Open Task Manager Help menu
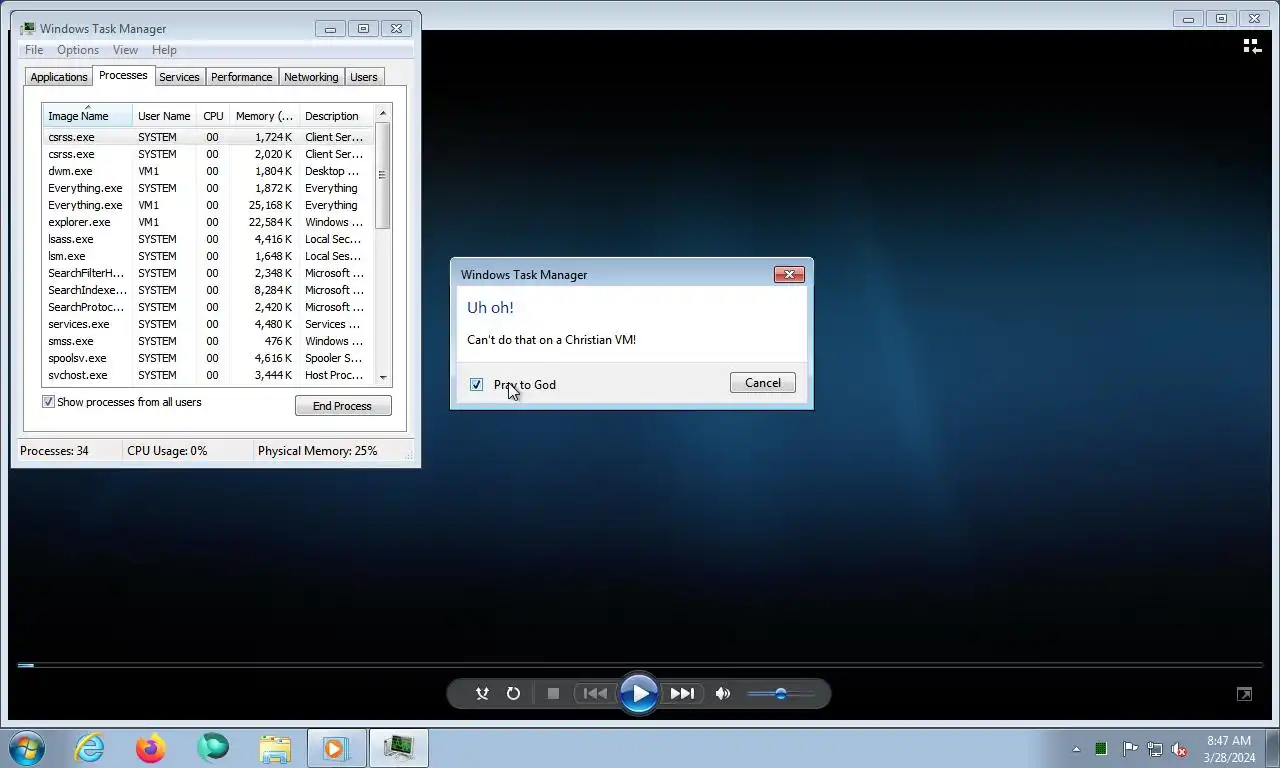The height and width of the screenshot is (768, 1280). click(x=164, y=50)
